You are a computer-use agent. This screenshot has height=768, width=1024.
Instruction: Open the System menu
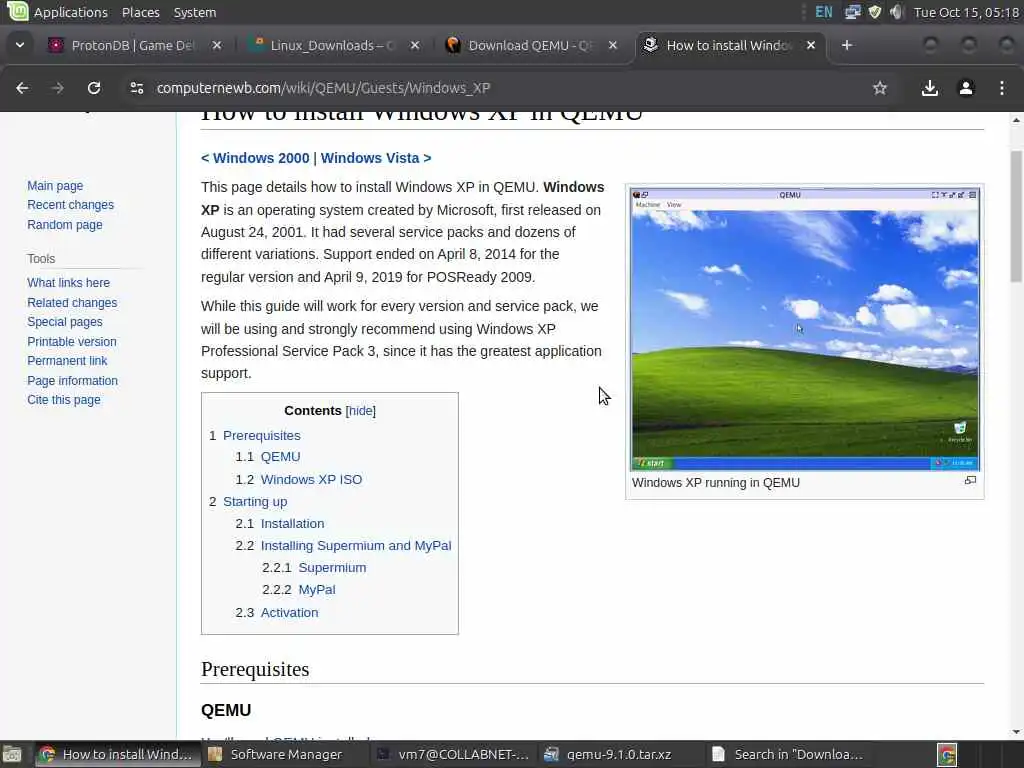click(x=195, y=12)
